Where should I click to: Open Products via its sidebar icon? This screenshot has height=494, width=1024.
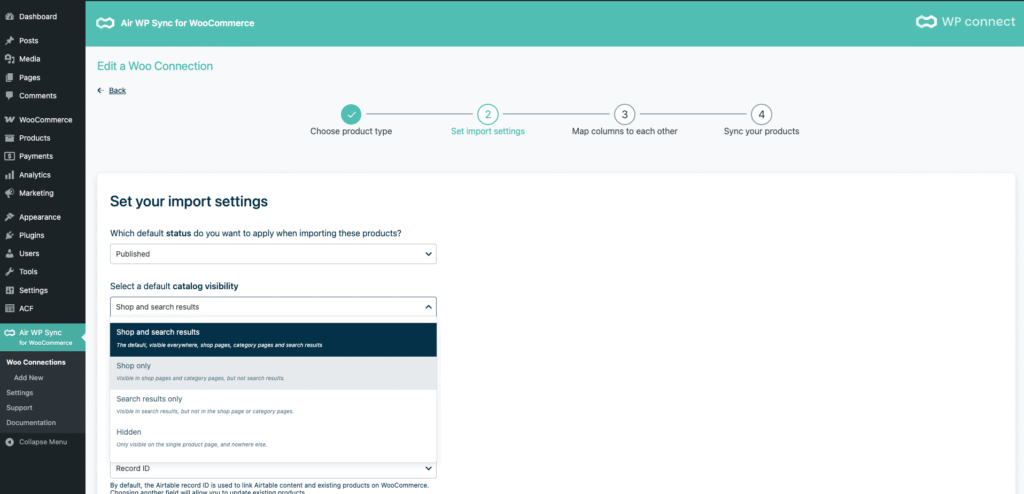9,138
